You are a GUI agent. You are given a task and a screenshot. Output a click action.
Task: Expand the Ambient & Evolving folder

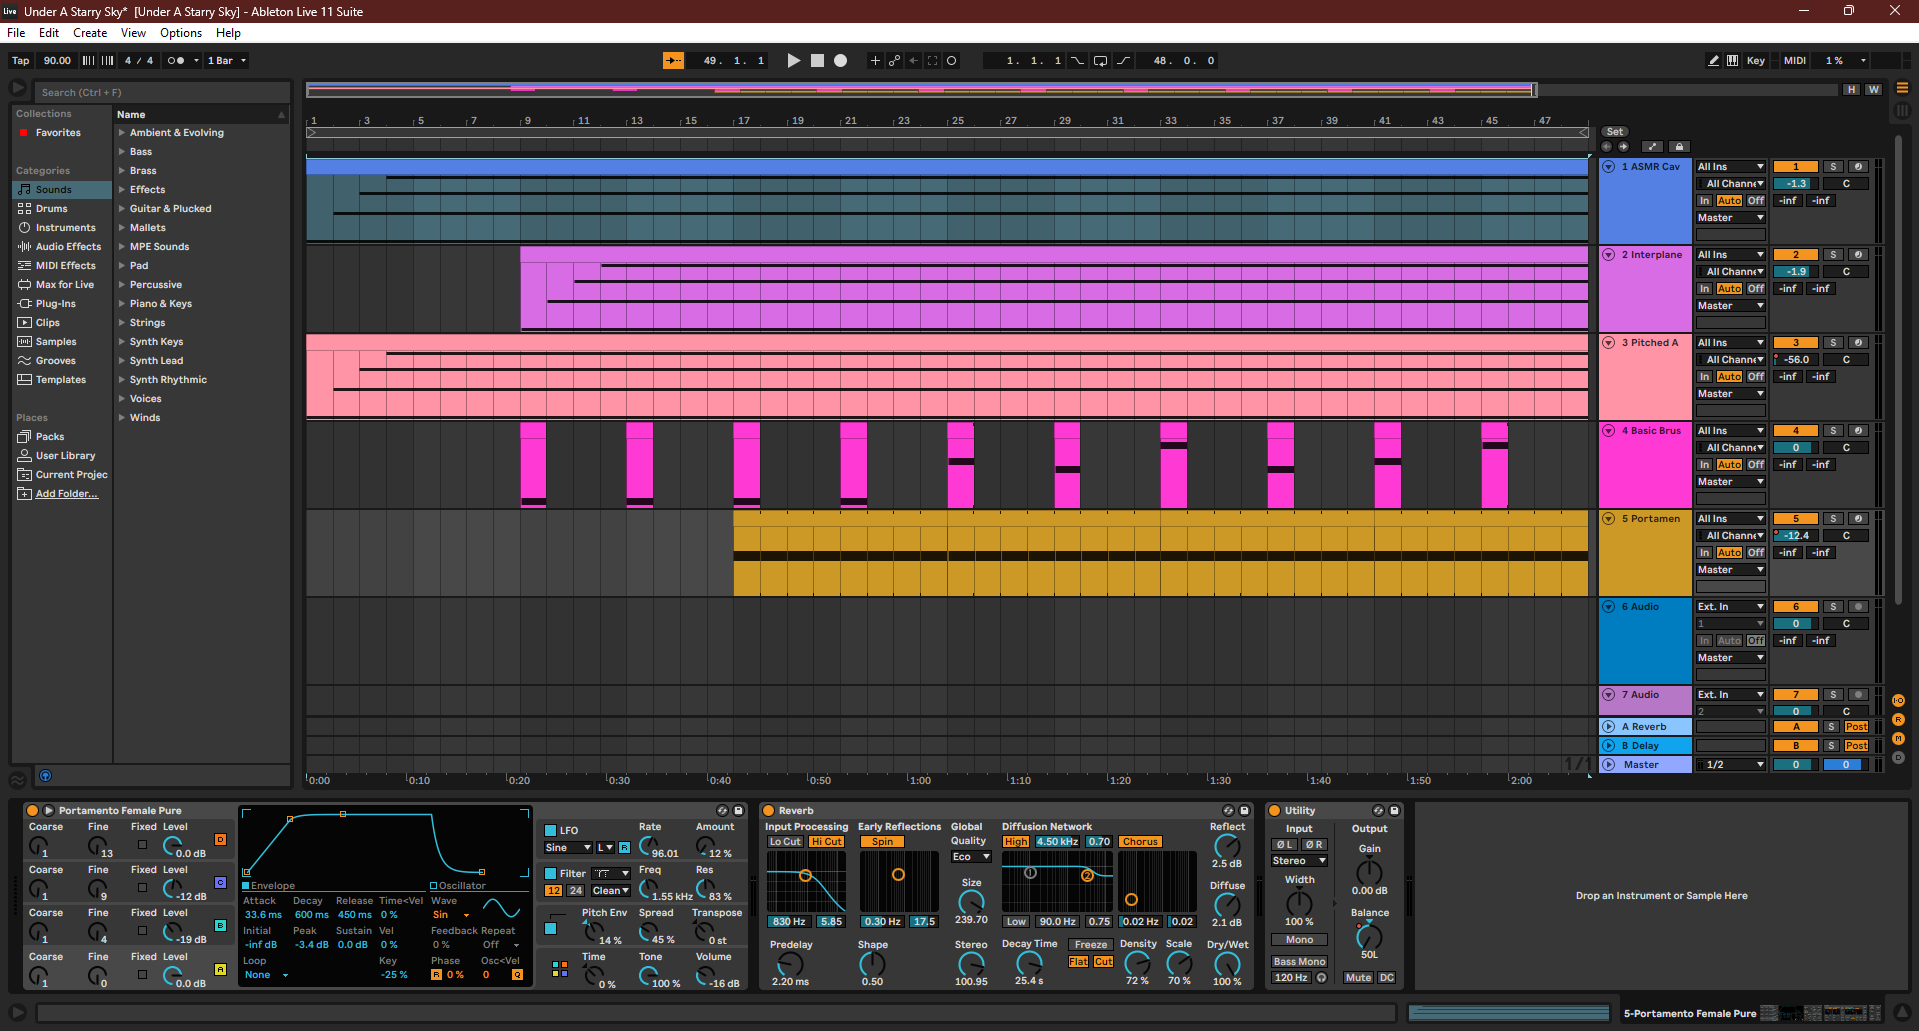click(122, 133)
